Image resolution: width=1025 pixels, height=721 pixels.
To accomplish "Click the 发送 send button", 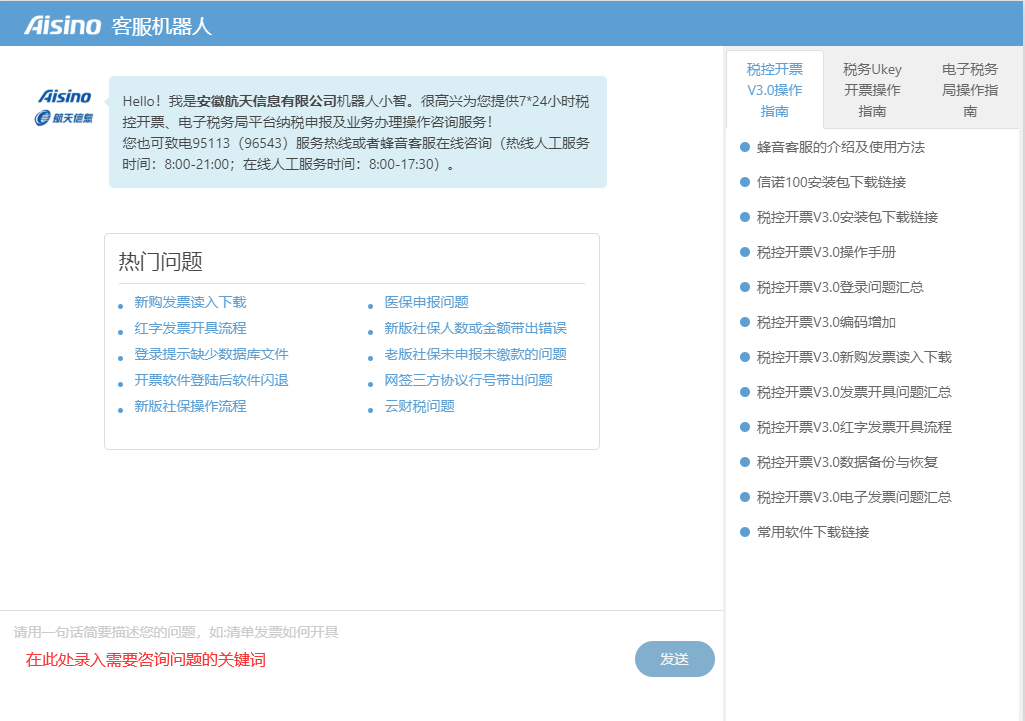I will tap(675, 659).
